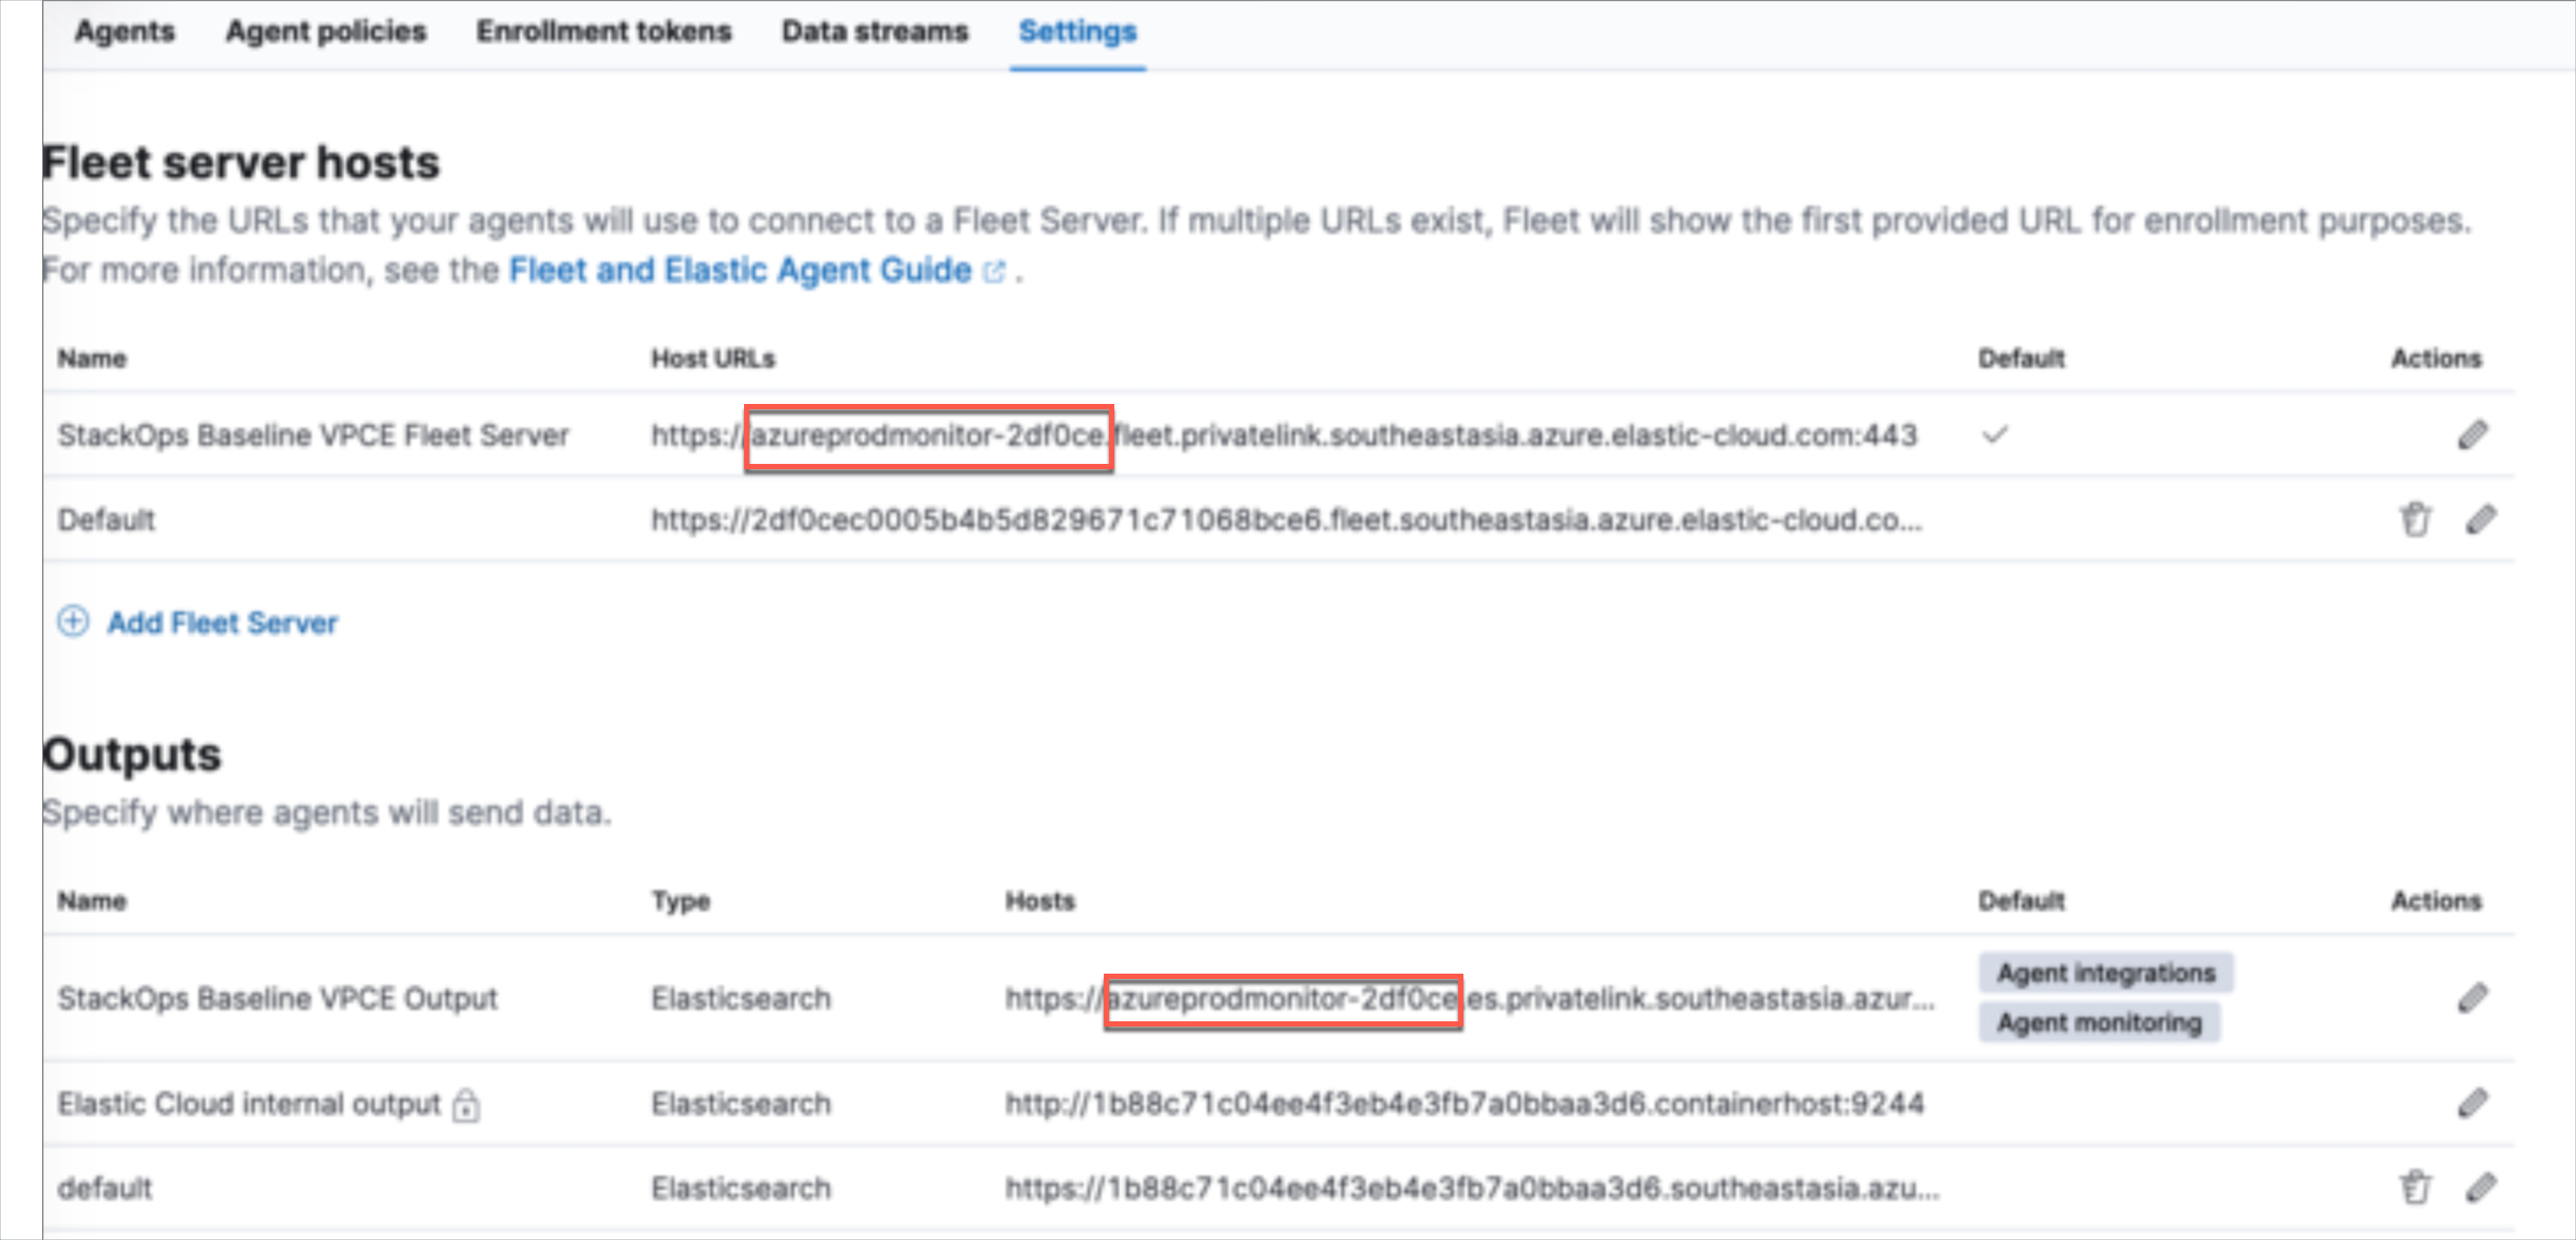Delete the default Elasticsearch output
The width and height of the screenshot is (2576, 1240).
[x=2417, y=1188]
